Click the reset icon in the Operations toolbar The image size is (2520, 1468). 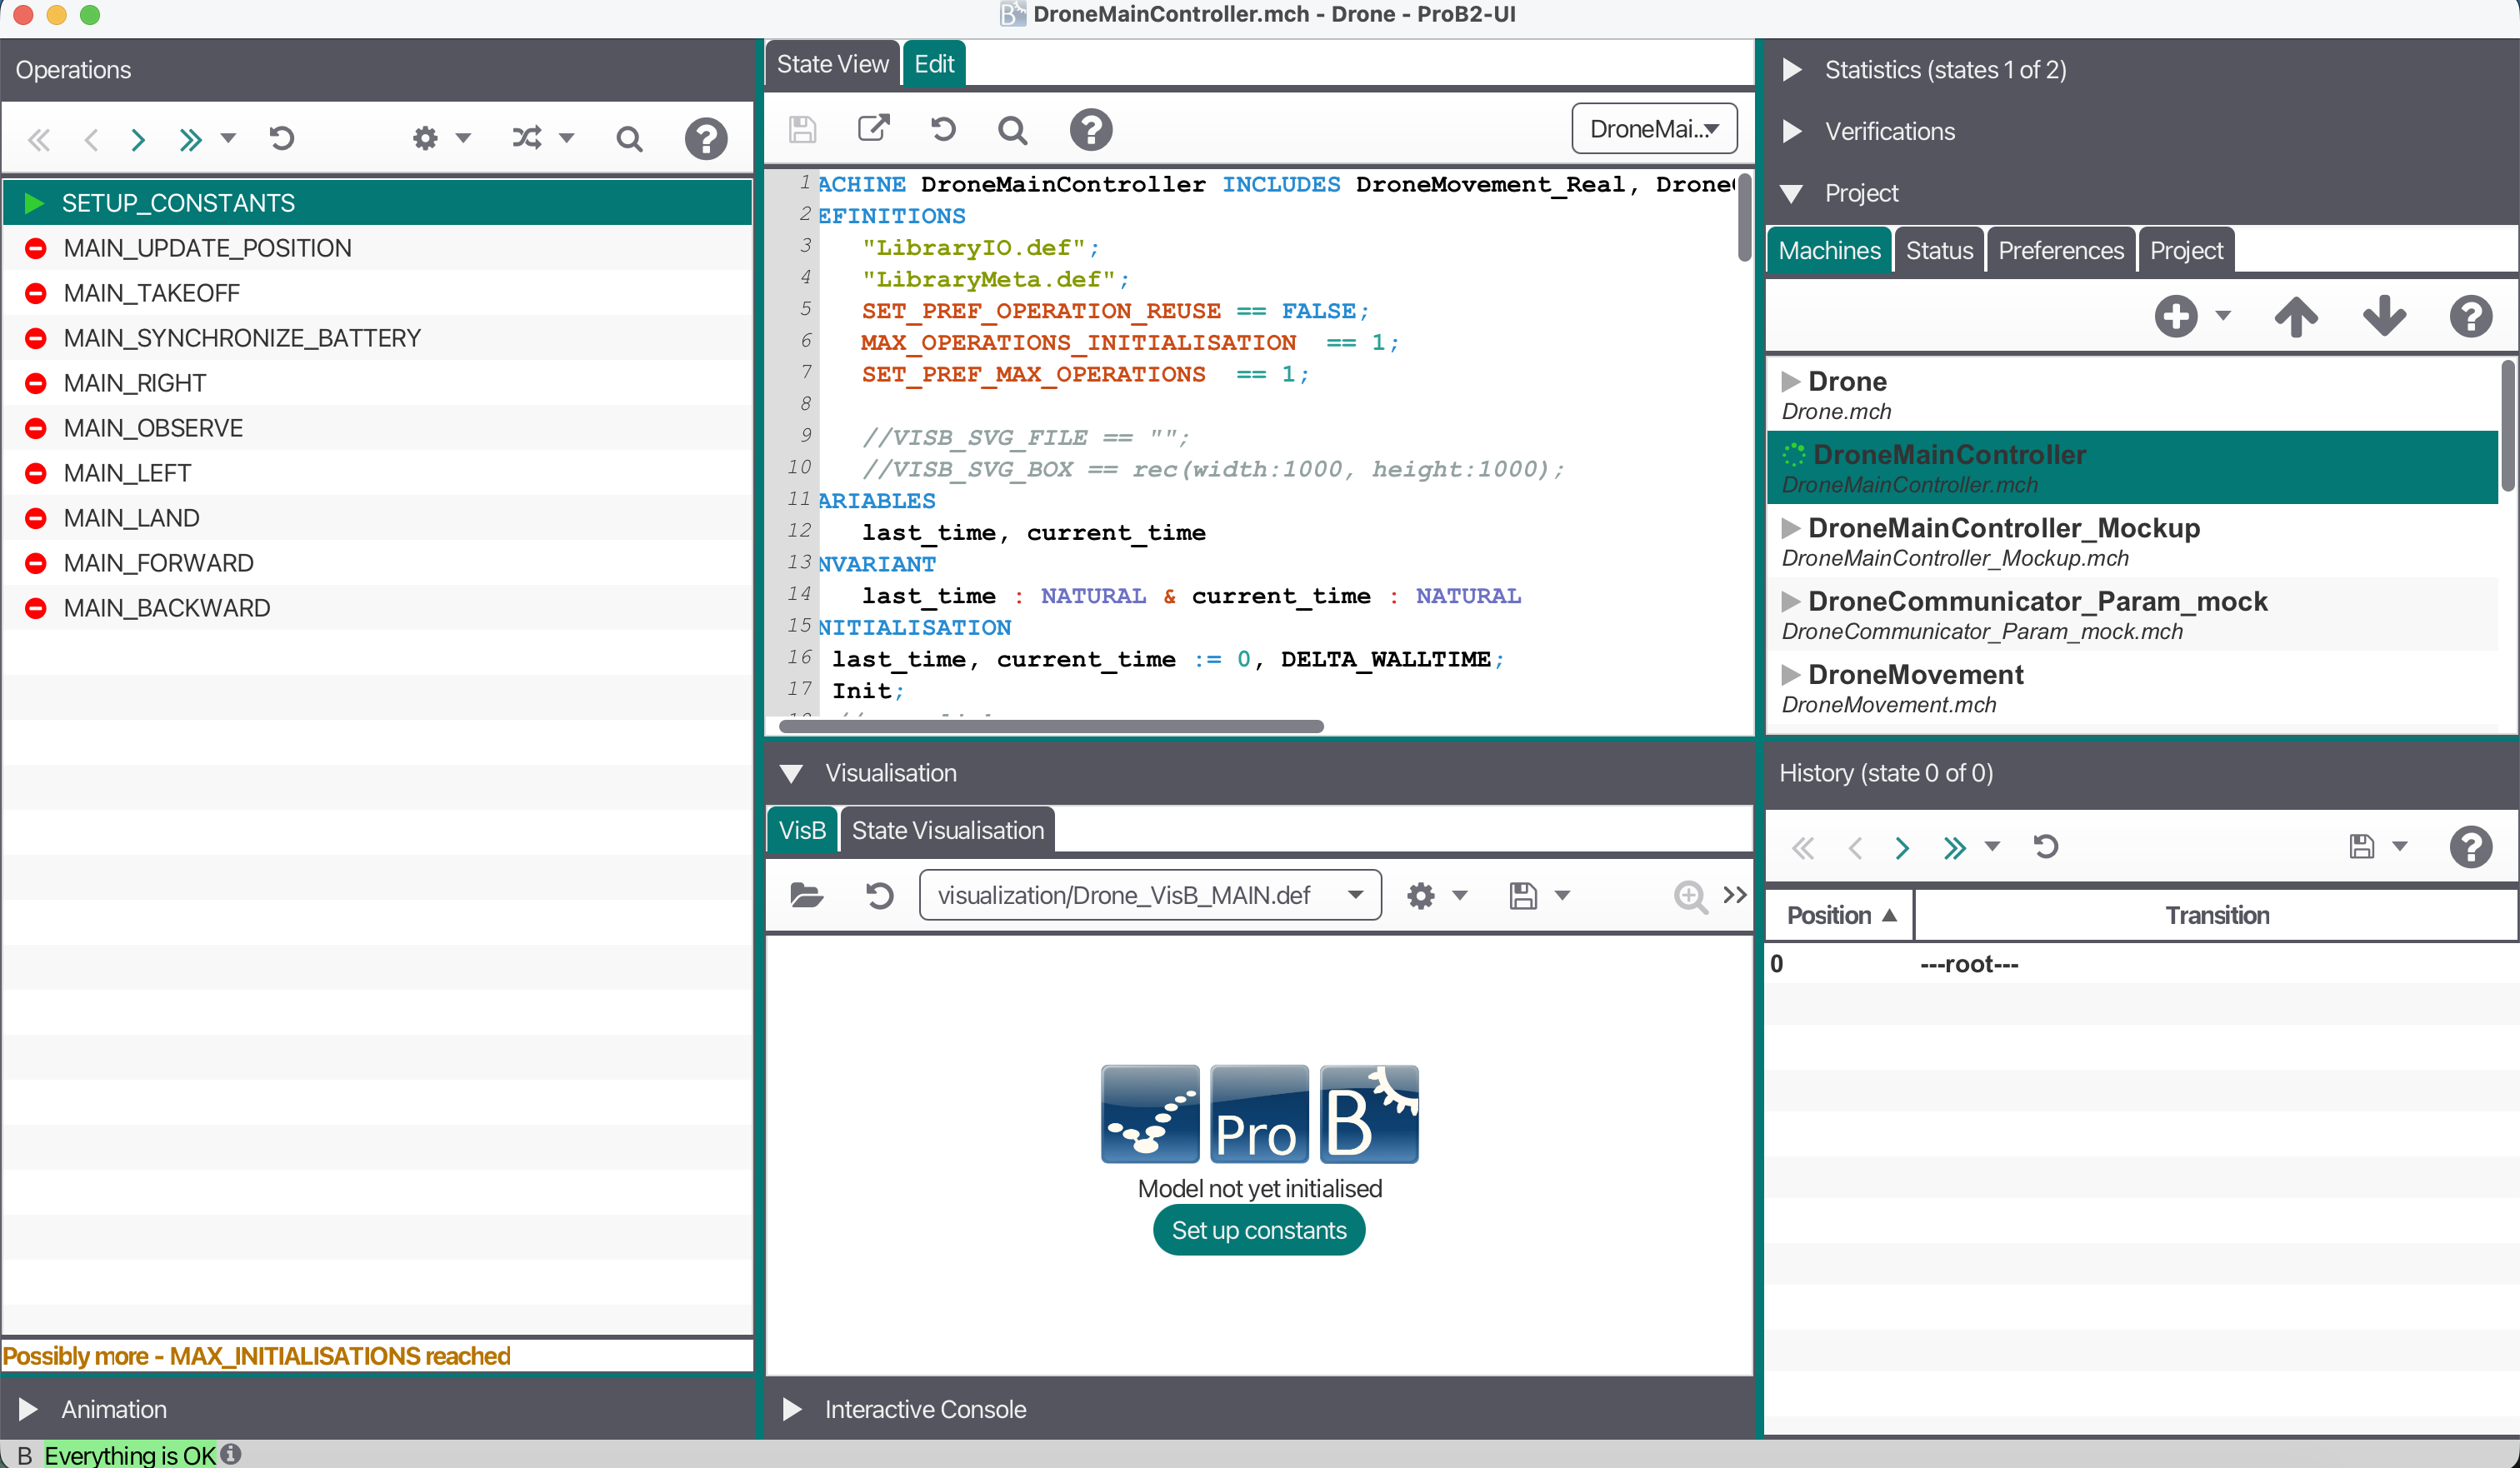tap(282, 139)
